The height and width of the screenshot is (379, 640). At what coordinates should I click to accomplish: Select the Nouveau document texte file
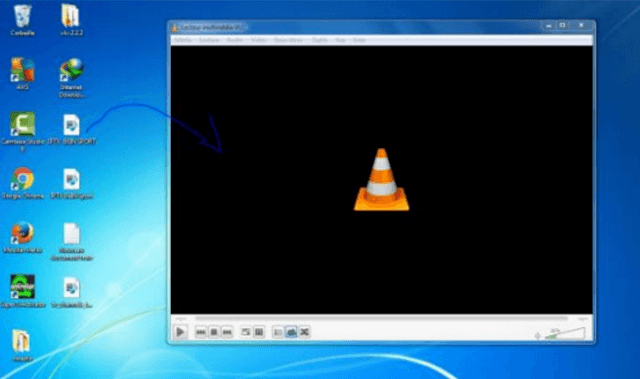click(71, 242)
